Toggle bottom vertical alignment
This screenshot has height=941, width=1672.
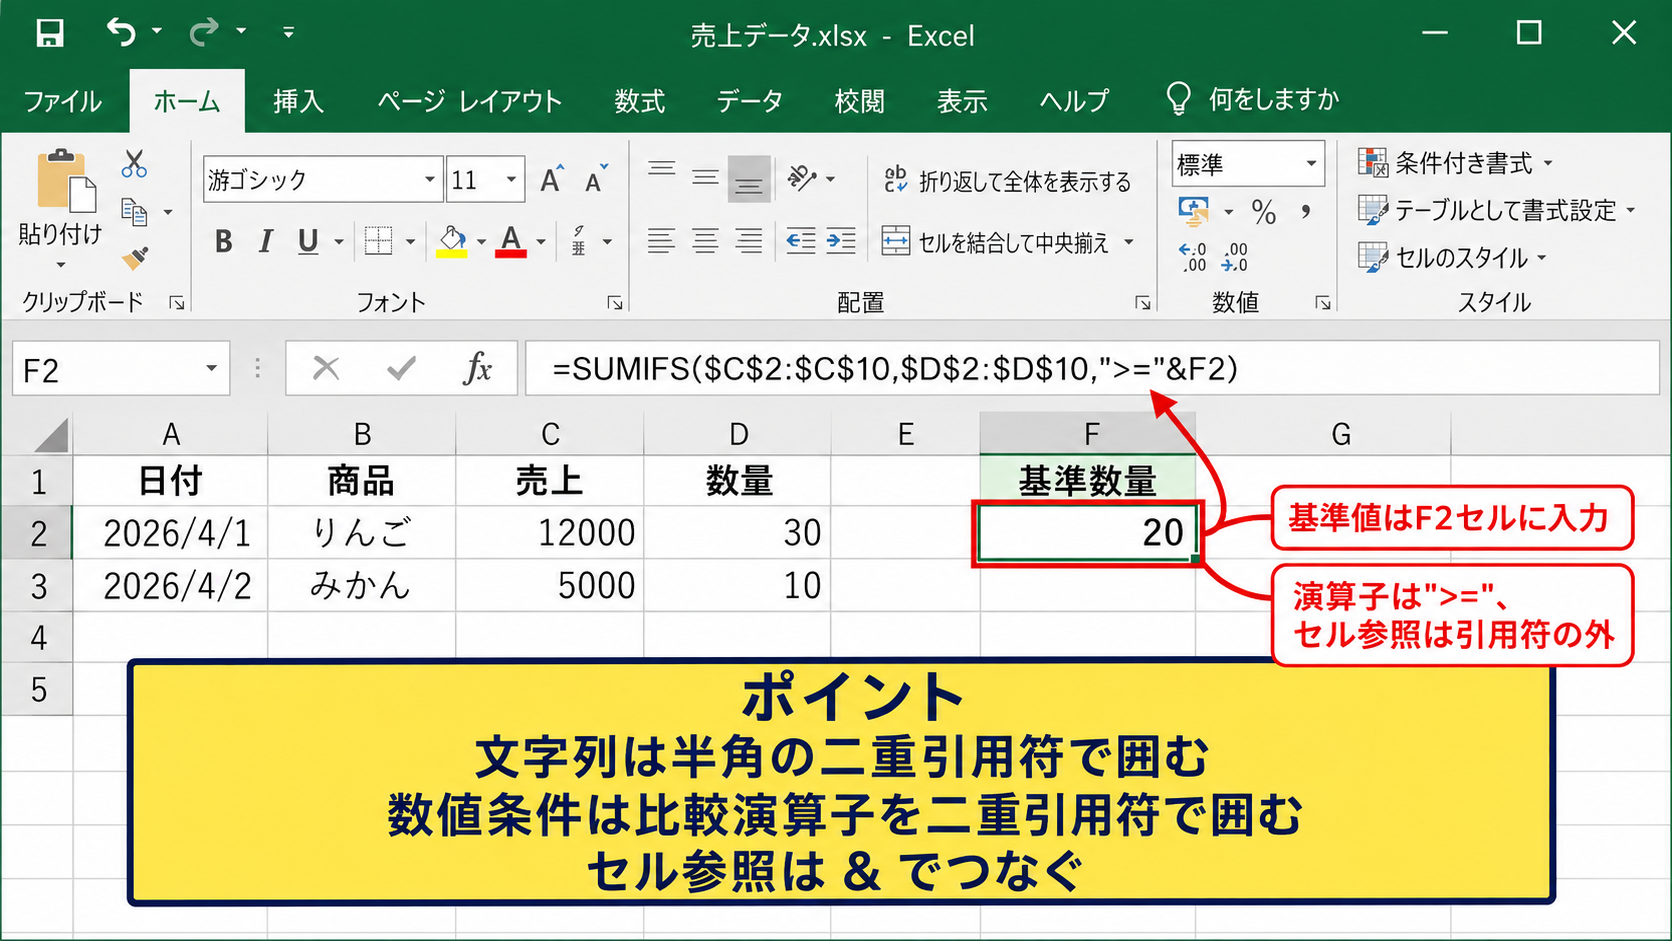[749, 179]
